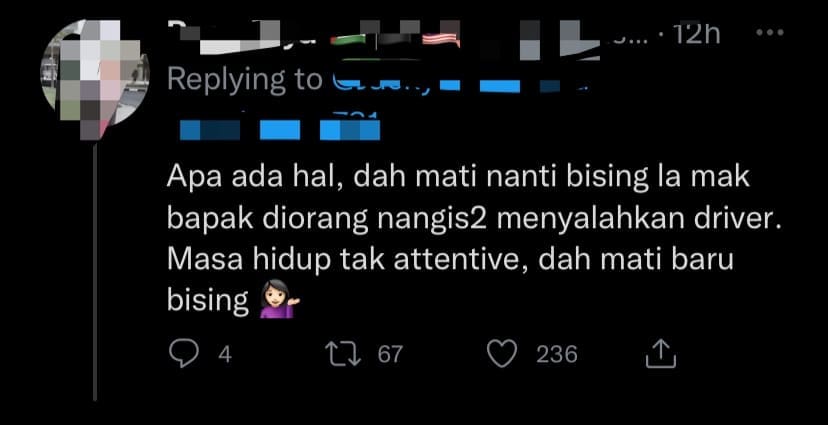This screenshot has width=828, height=425.
Task: Click the vertical thread line below avatar
Action: point(95,271)
